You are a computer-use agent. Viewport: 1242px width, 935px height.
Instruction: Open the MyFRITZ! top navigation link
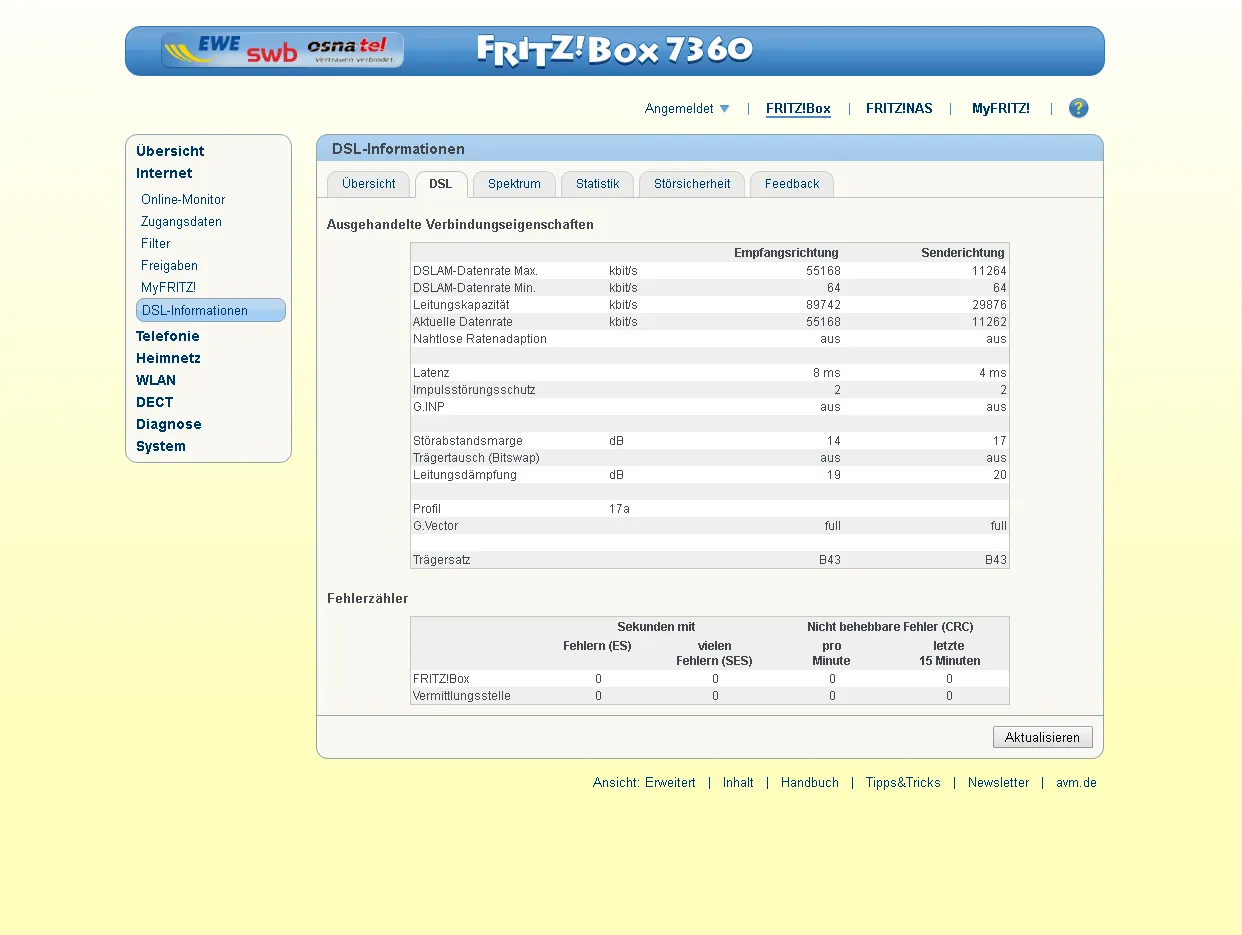[1001, 109]
